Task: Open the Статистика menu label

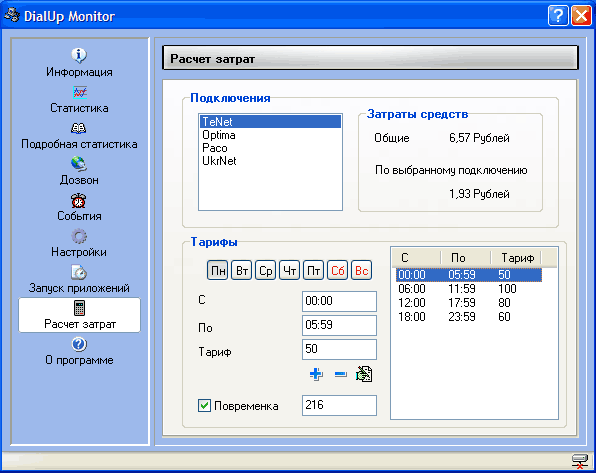Action: coord(79,108)
